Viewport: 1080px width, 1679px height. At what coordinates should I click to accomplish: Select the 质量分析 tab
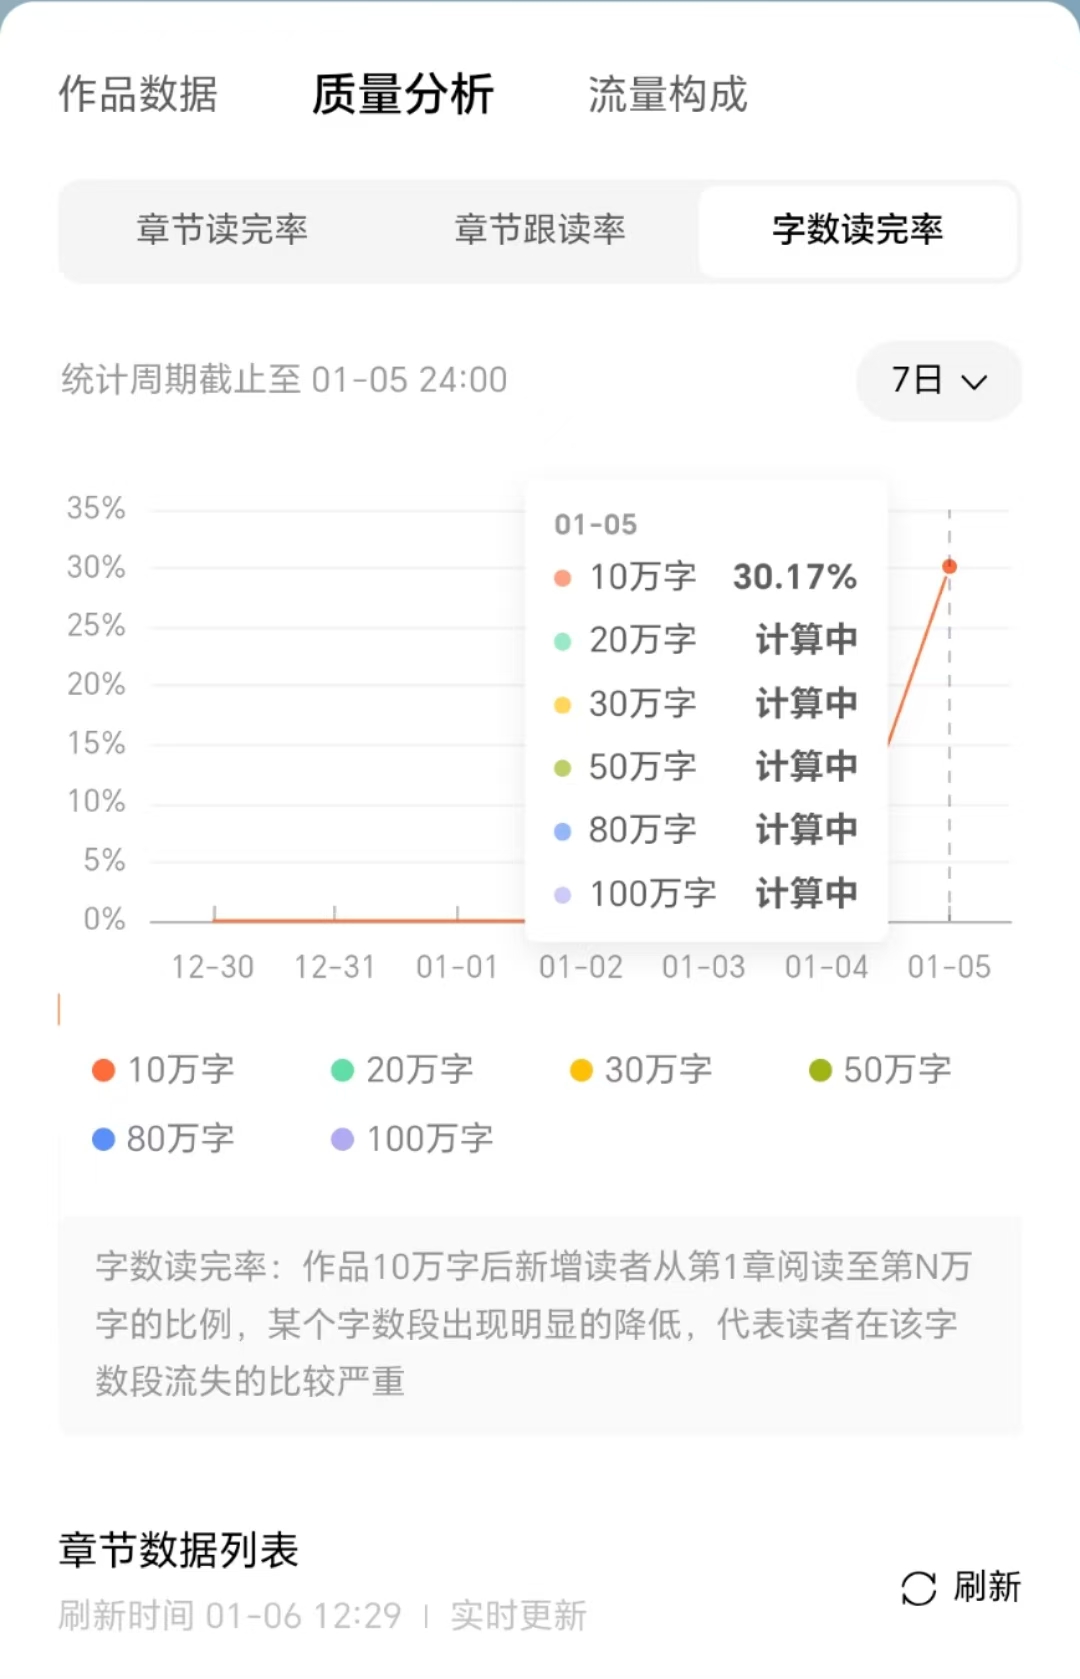point(402,94)
